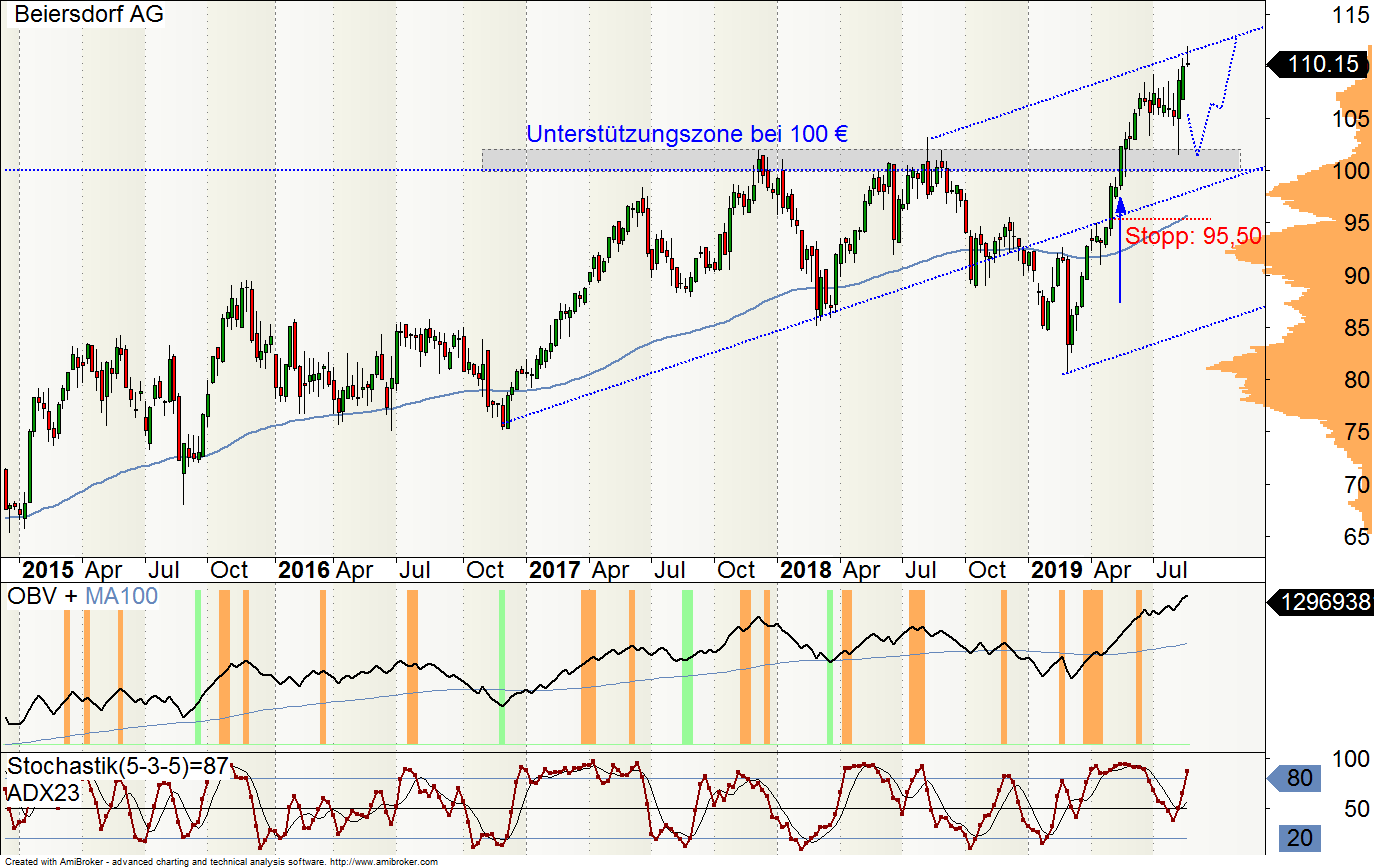The image size is (1374, 868).
Task: Jump to the 2017 year marker
Action: (x=554, y=570)
